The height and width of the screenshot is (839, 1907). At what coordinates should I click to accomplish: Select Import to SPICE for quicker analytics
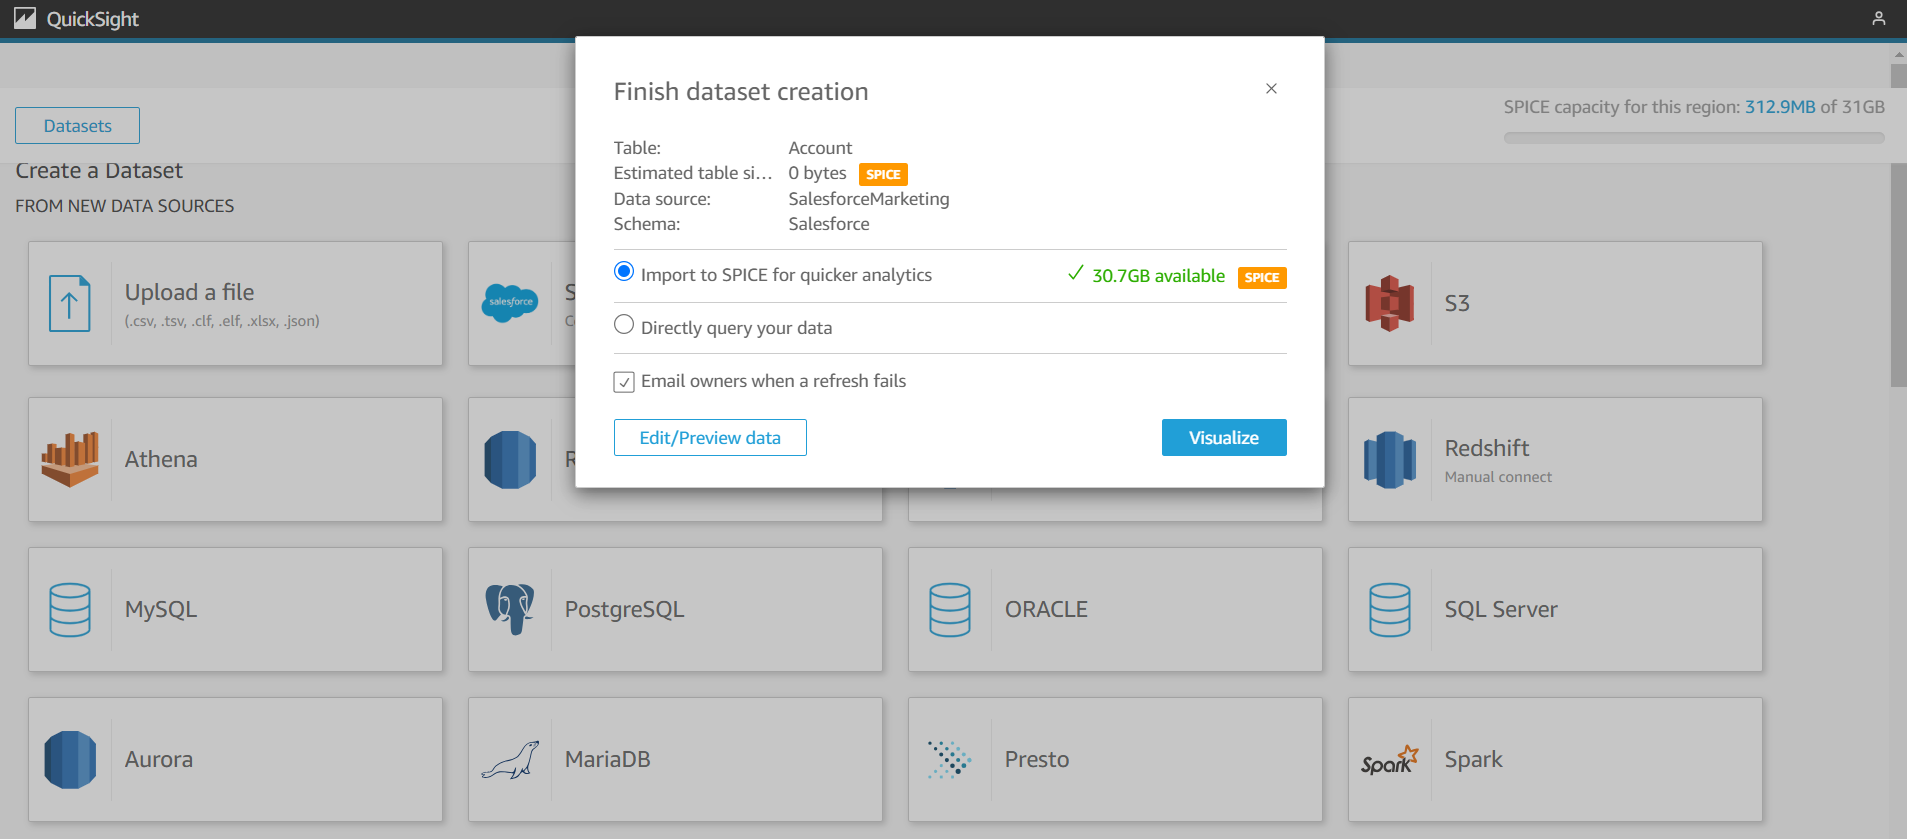point(624,272)
